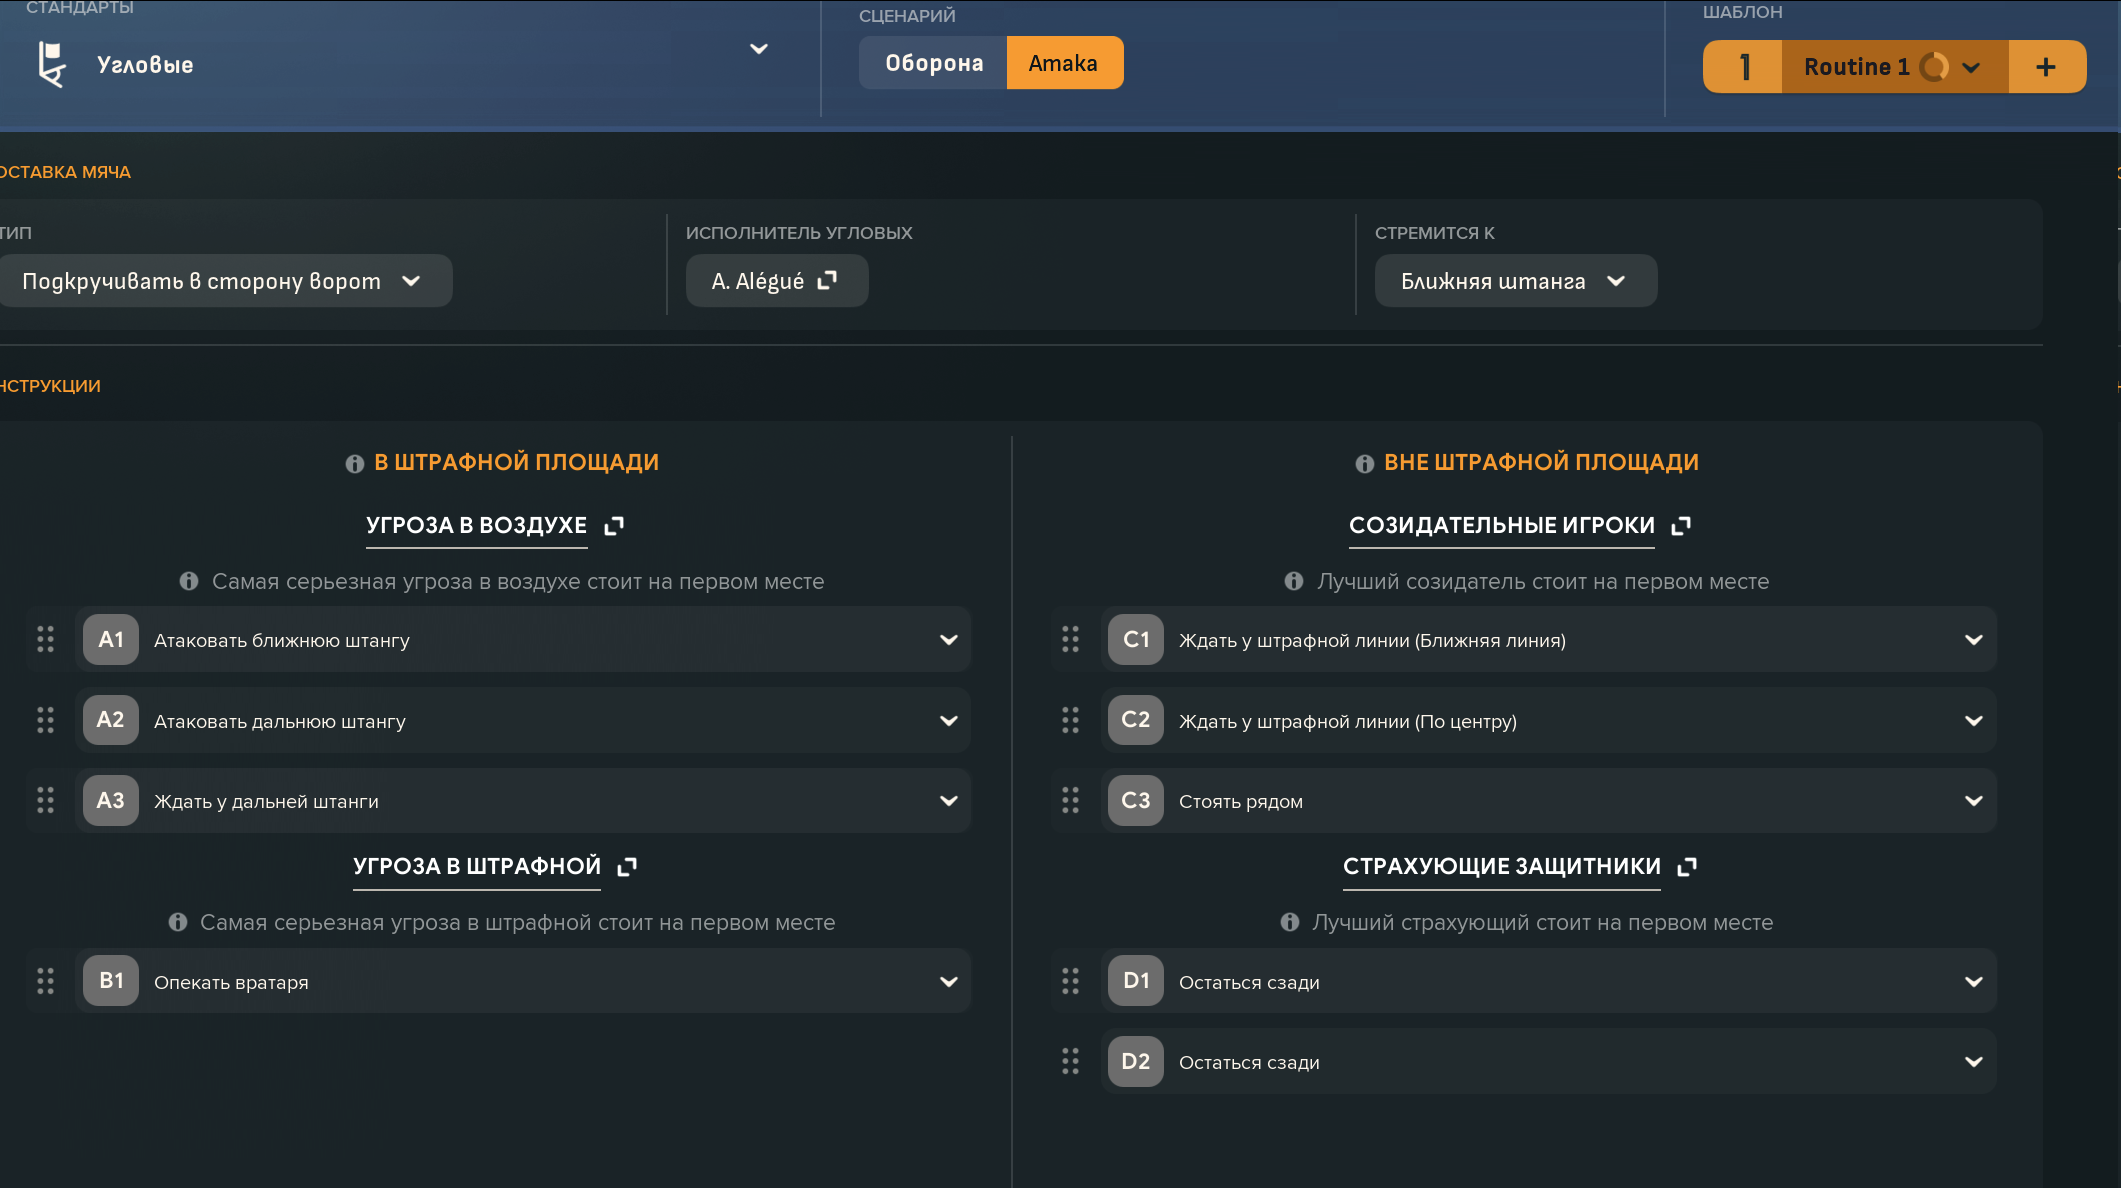2121x1188 pixels.
Task: Open popout icon next to A. Alégué
Action: [x=827, y=281]
